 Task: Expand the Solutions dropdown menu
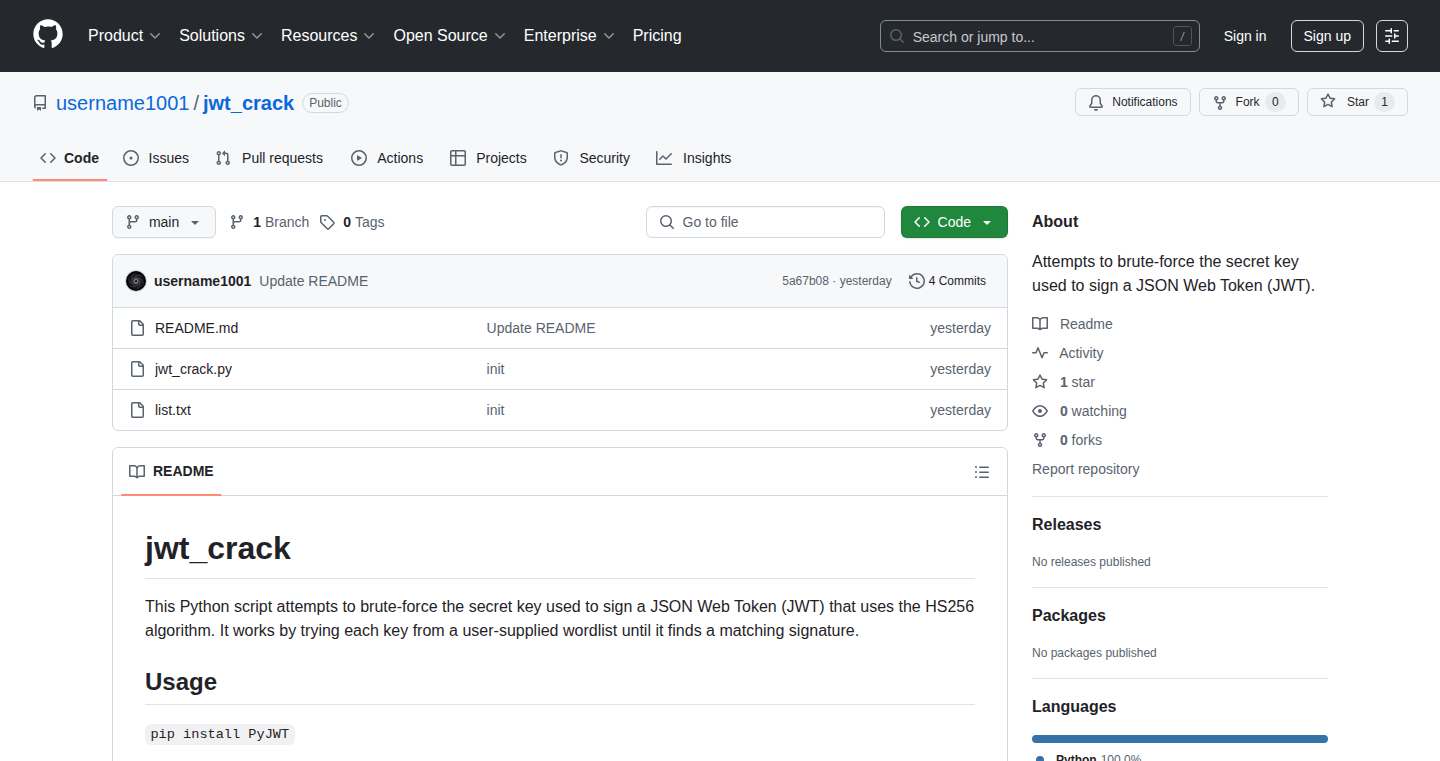(221, 36)
